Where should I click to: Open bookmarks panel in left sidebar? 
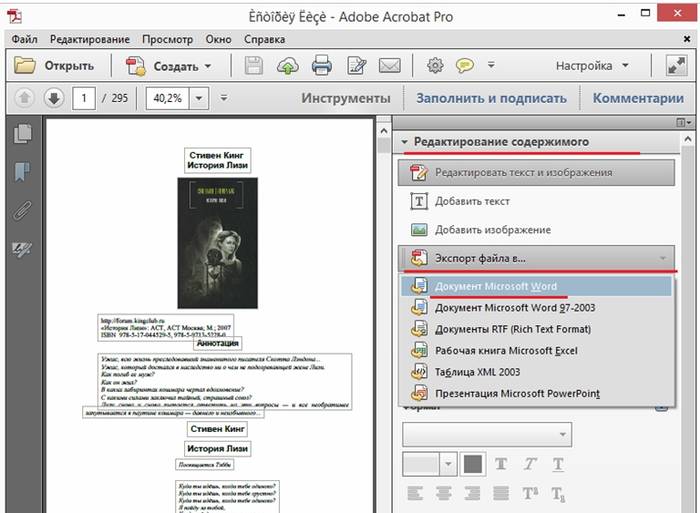pos(21,172)
